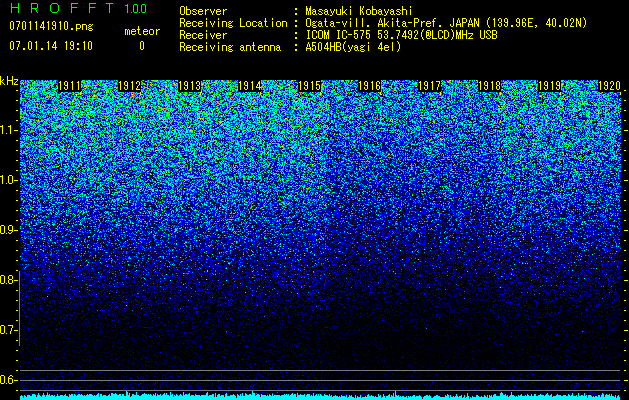Image resolution: width=629 pixels, height=400 pixels.
Task: Click the 1914 time marker
Action: [x=250, y=86]
